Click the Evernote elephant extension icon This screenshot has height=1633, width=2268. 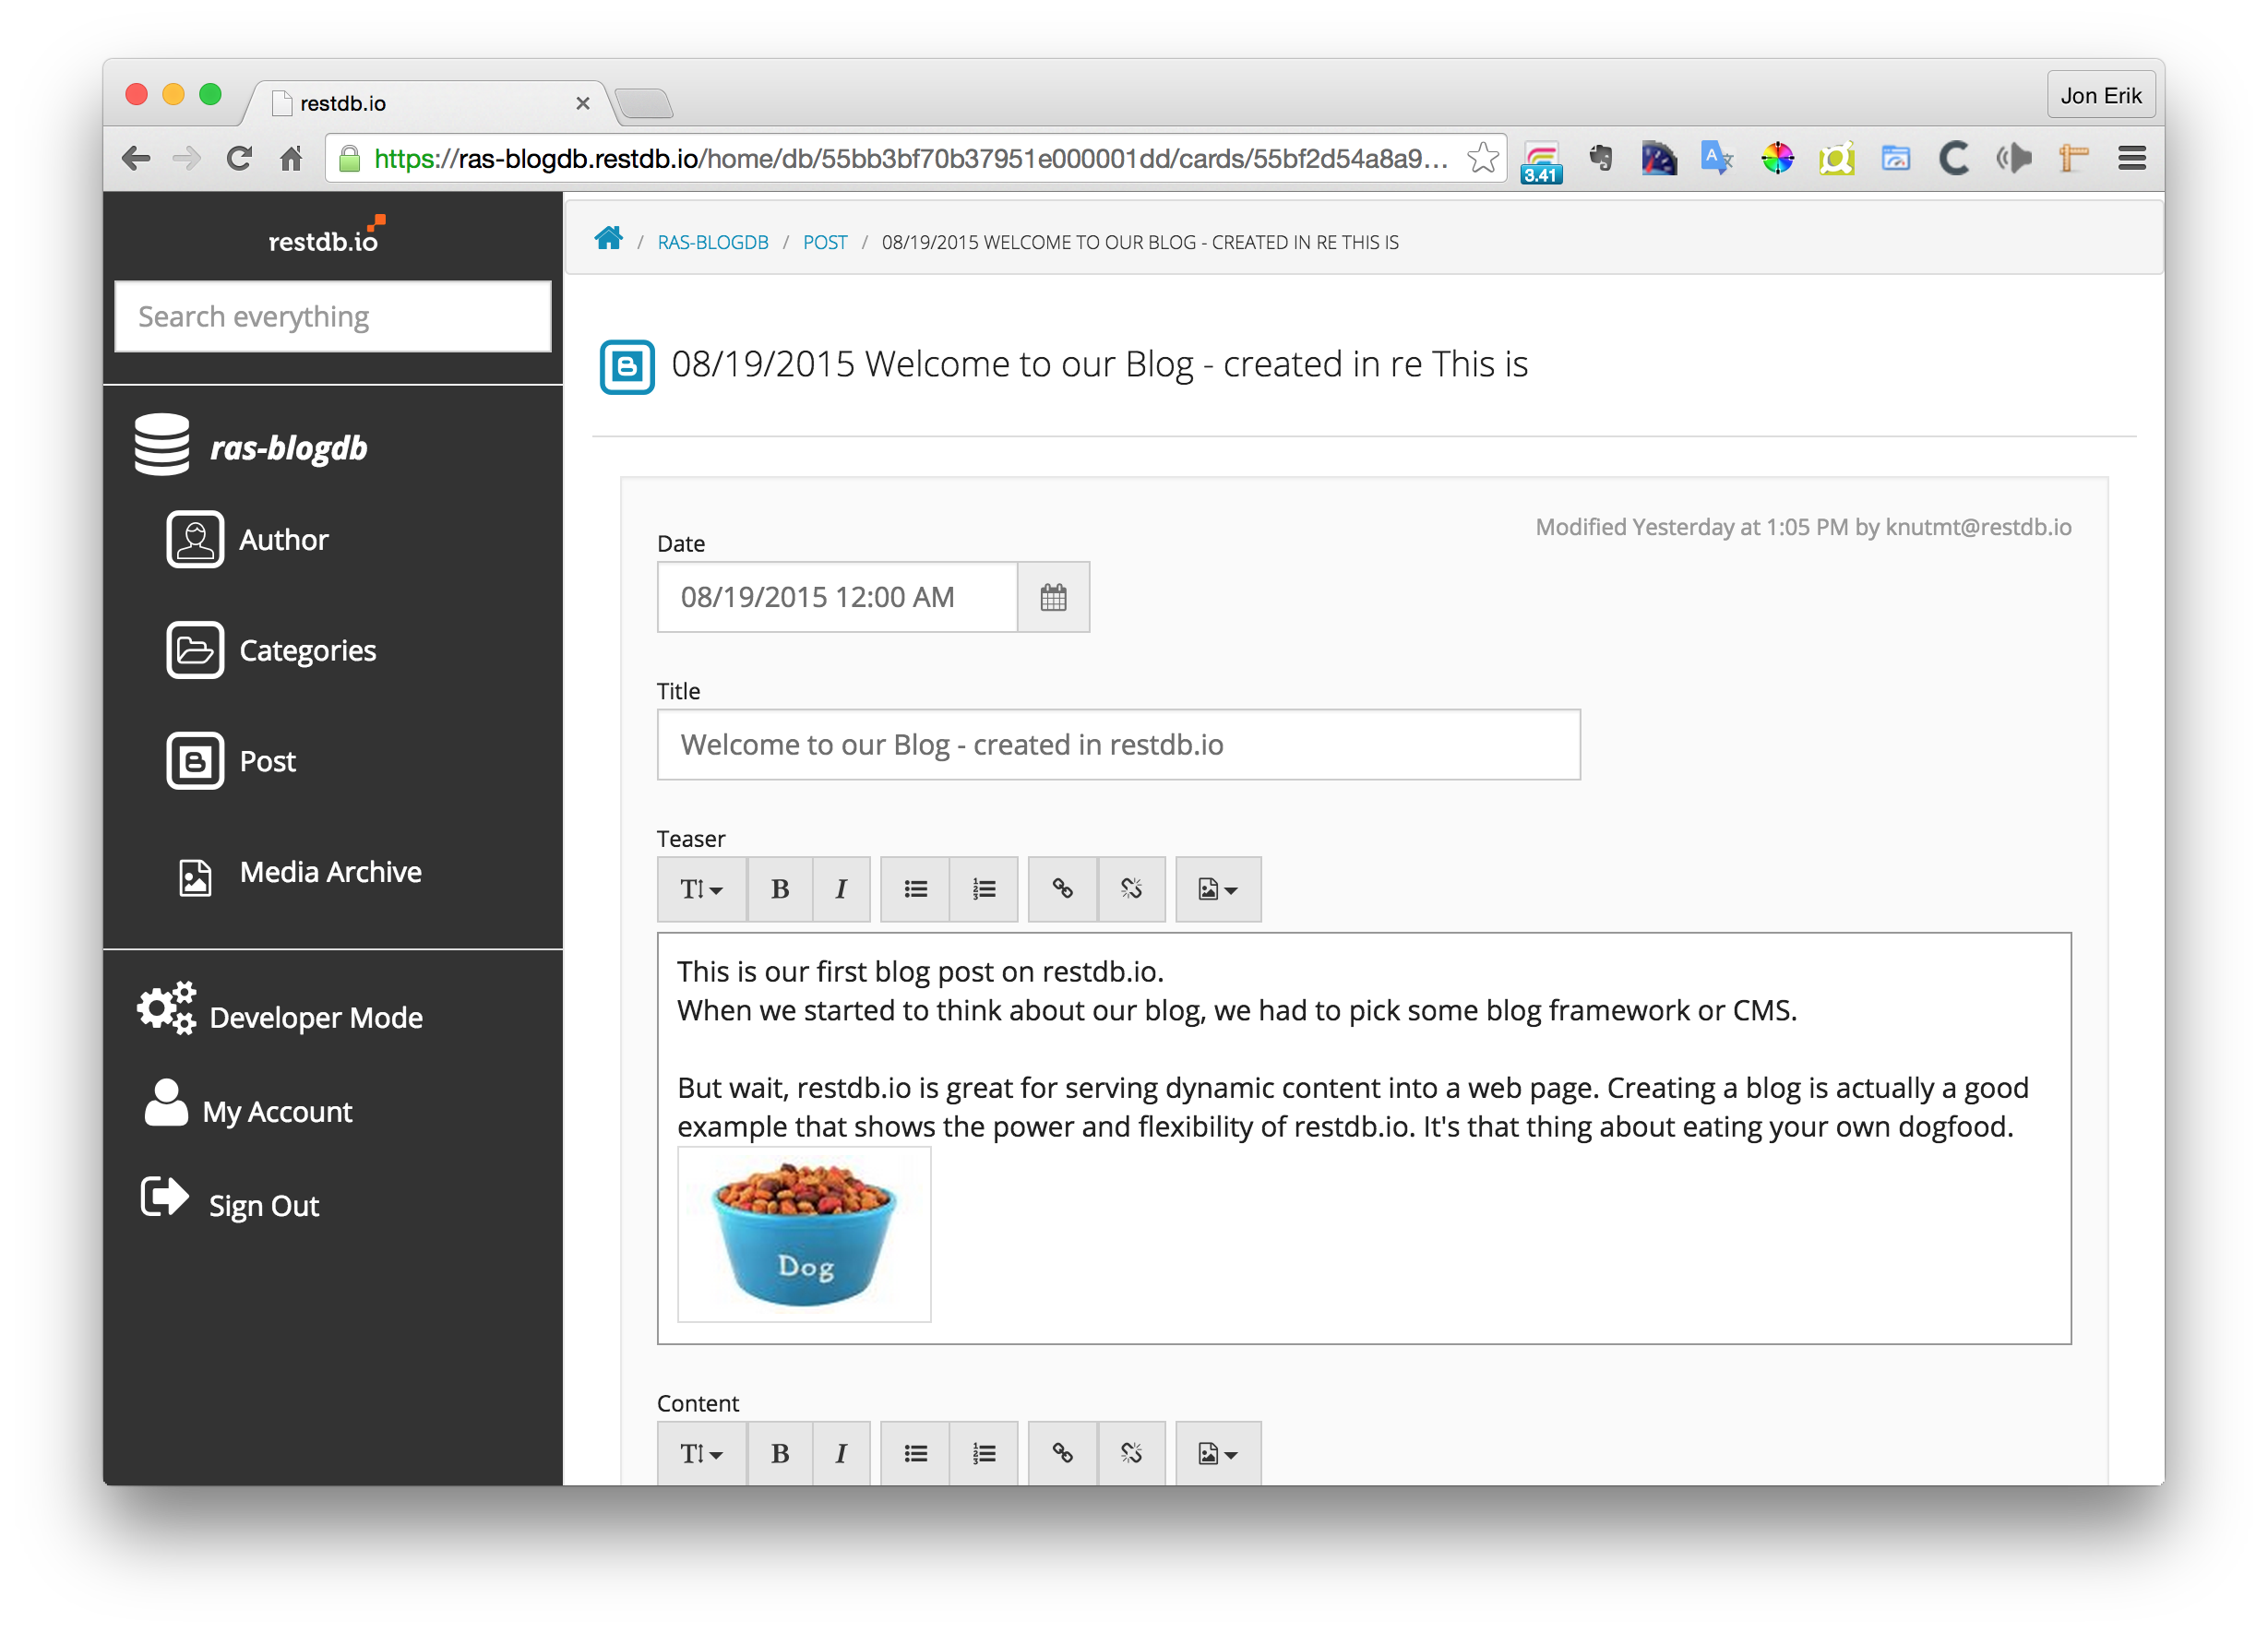tap(1601, 158)
